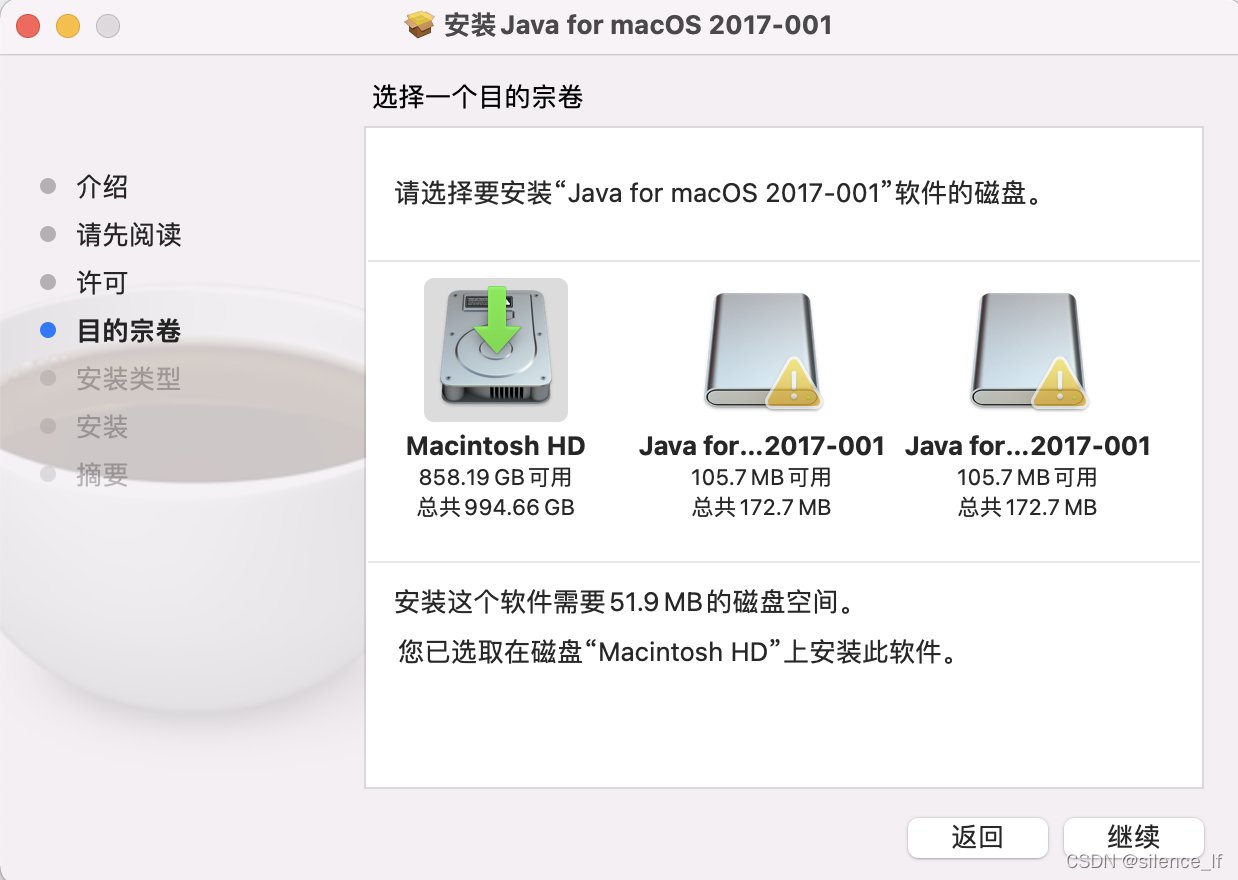Select the middle Java for...2017-001 disk icon
Image resolution: width=1238 pixels, height=880 pixels.
pyautogui.click(x=762, y=350)
